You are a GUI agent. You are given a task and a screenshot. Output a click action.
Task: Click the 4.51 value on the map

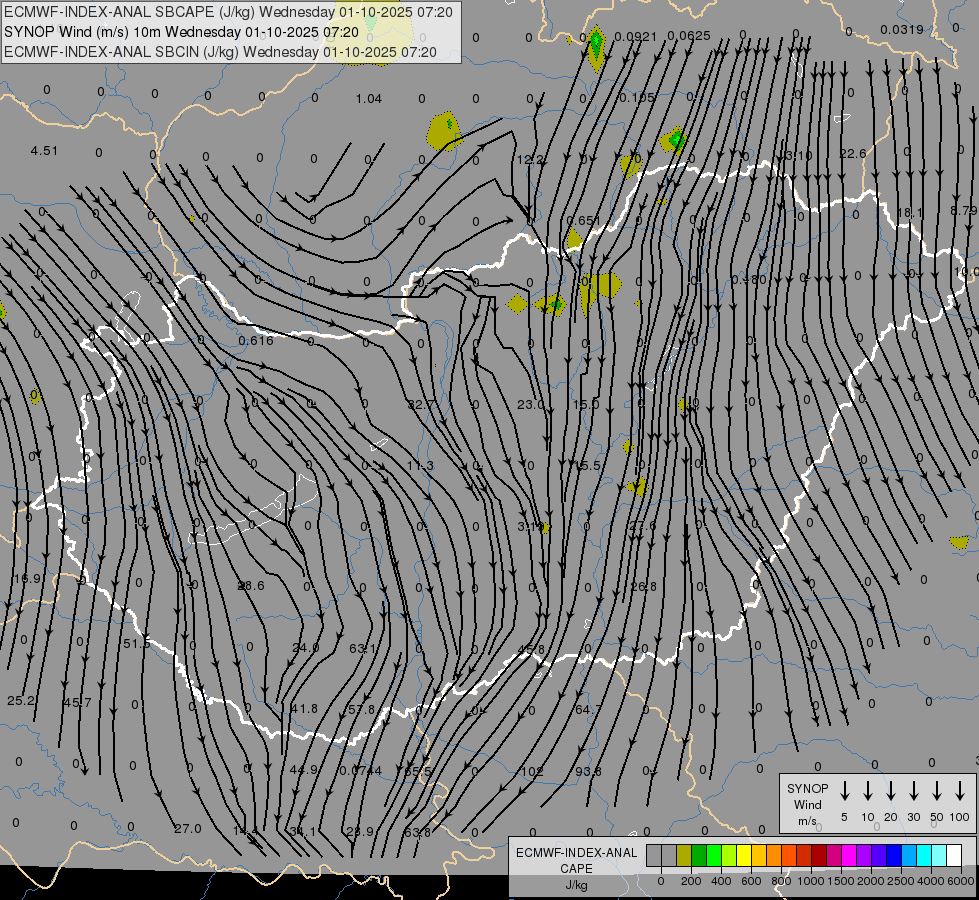coord(44,151)
